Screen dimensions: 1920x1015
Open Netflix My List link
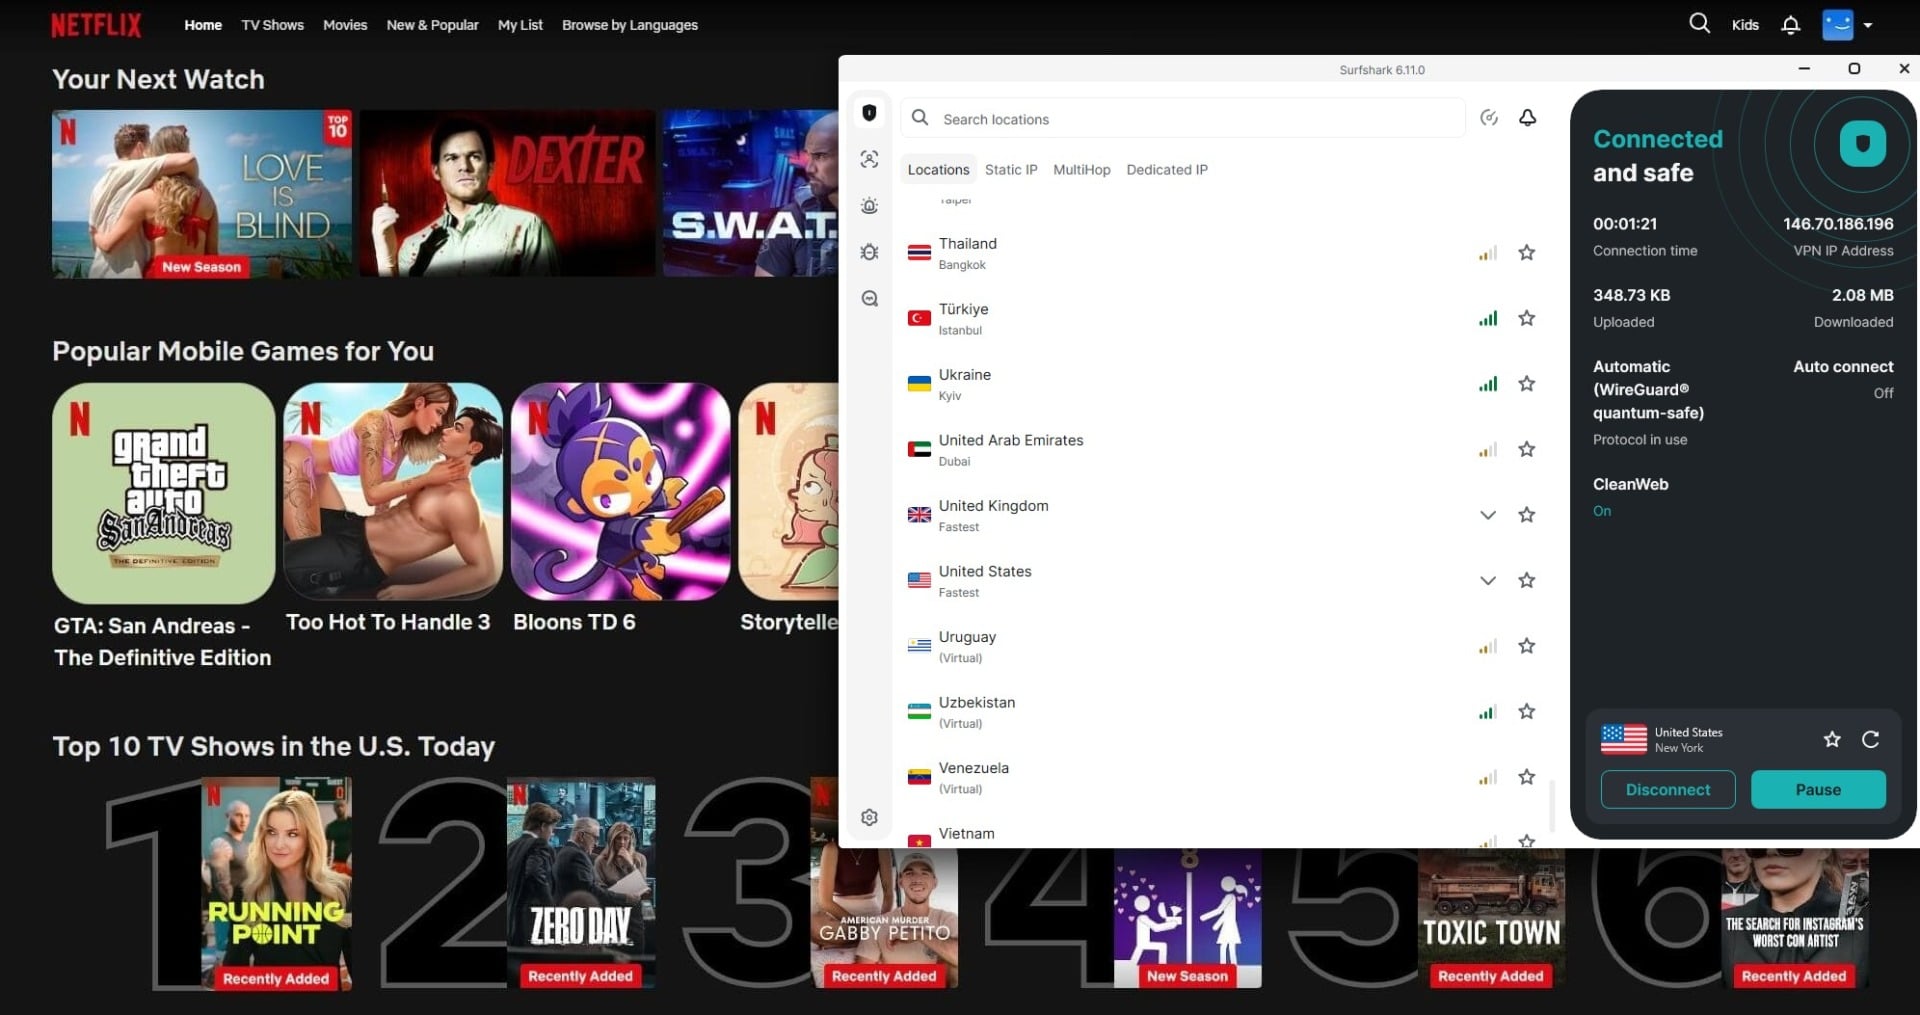[520, 25]
